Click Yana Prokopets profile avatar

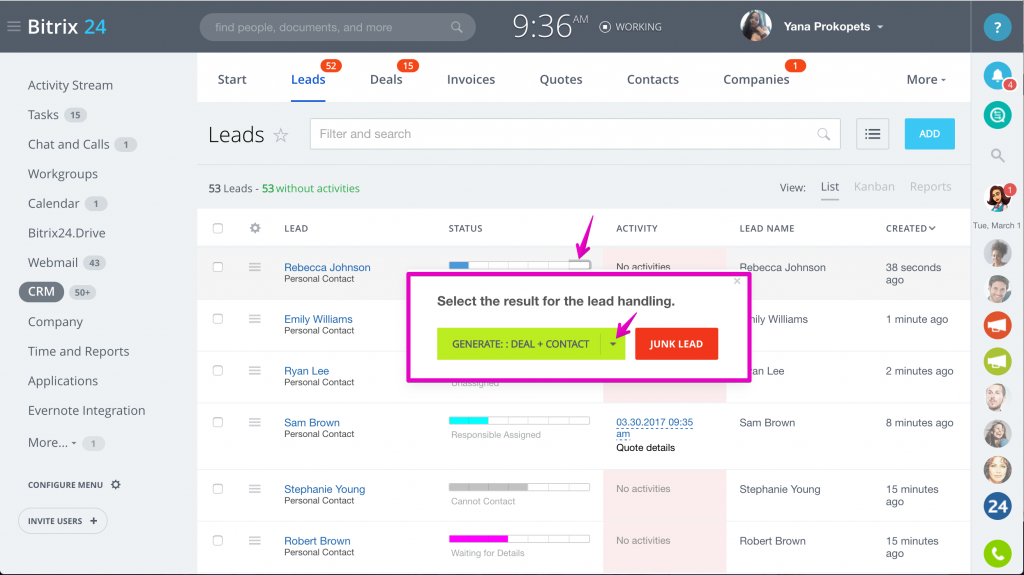pos(756,26)
